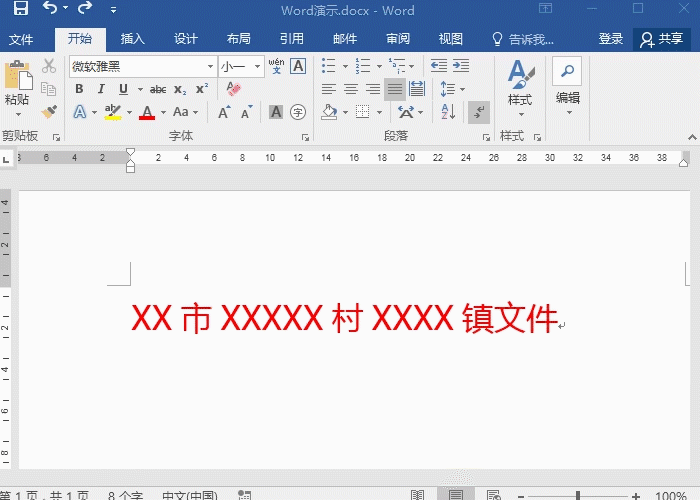Toggle superscript formatting
The height and width of the screenshot is (500, 700).
click(x=202, y=89)
